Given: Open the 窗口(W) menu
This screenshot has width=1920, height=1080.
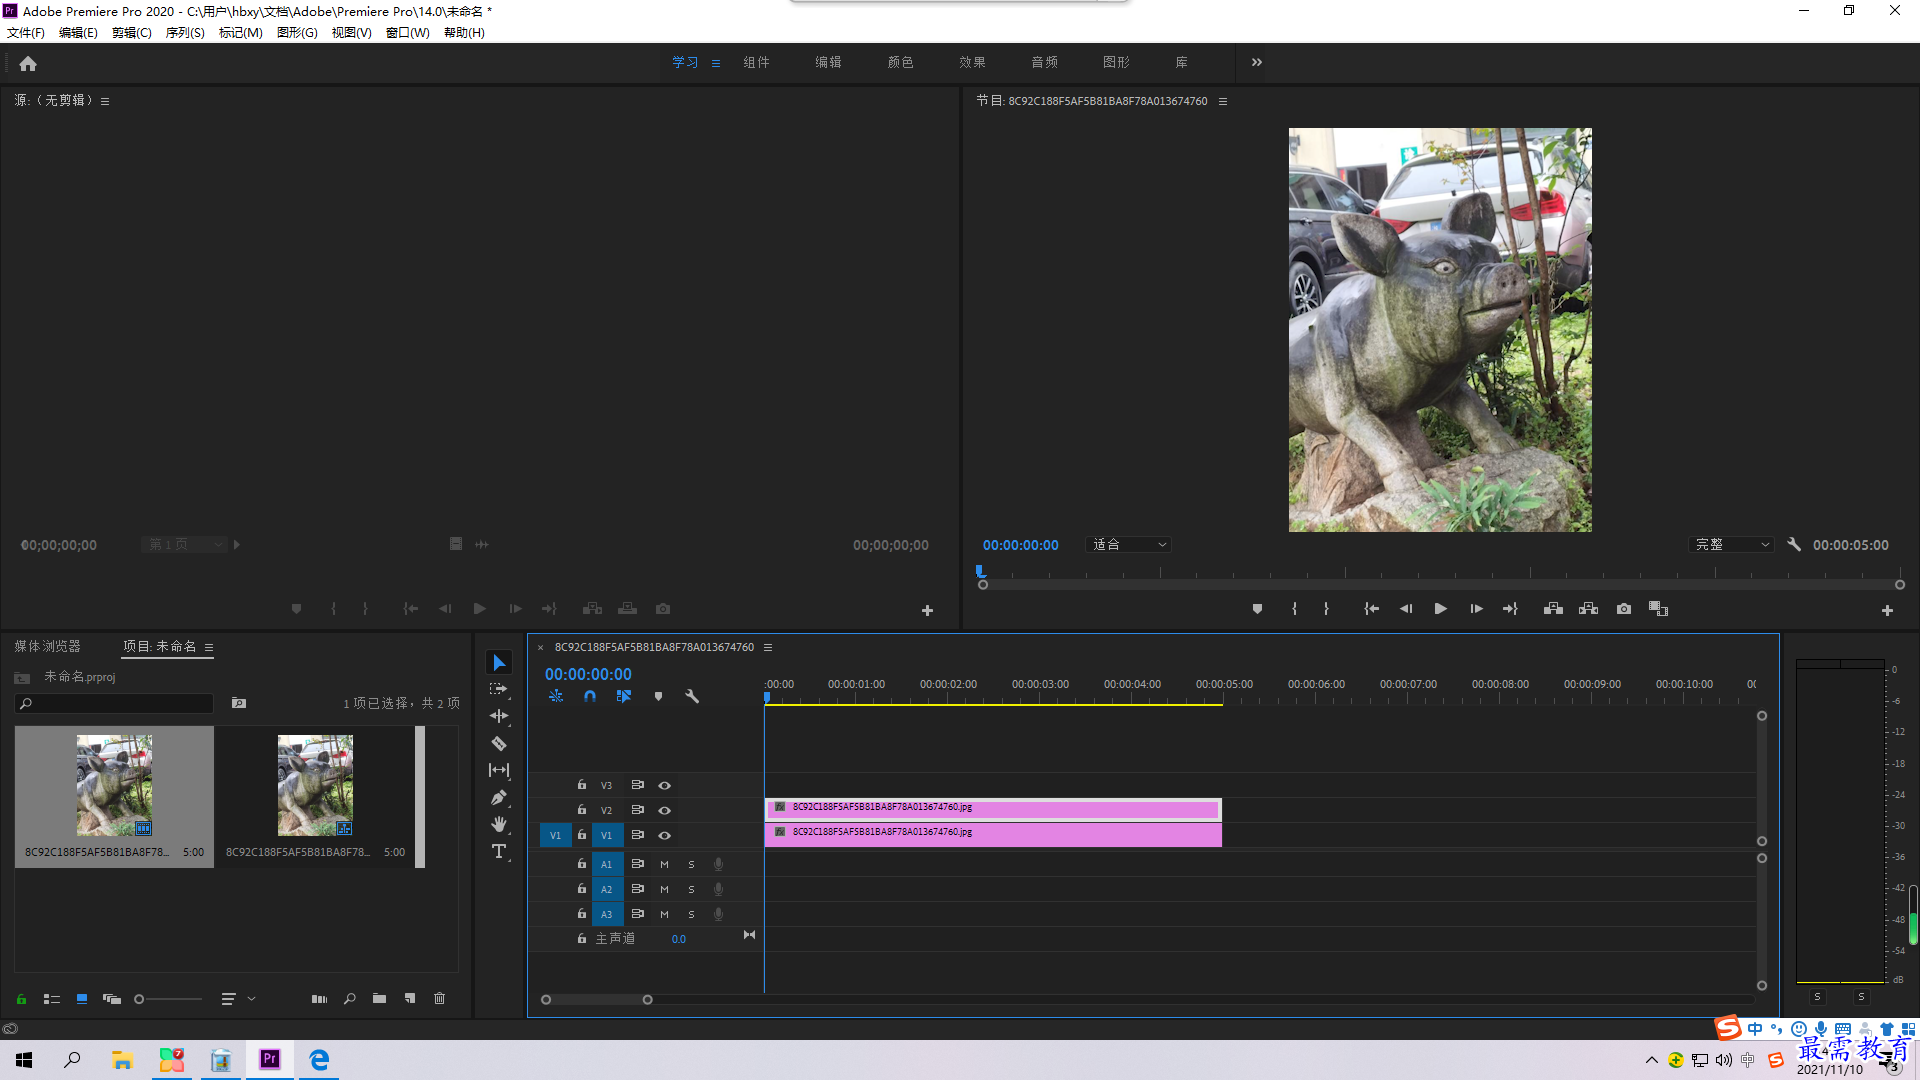Looking at the screenshot, I should 407,32.
